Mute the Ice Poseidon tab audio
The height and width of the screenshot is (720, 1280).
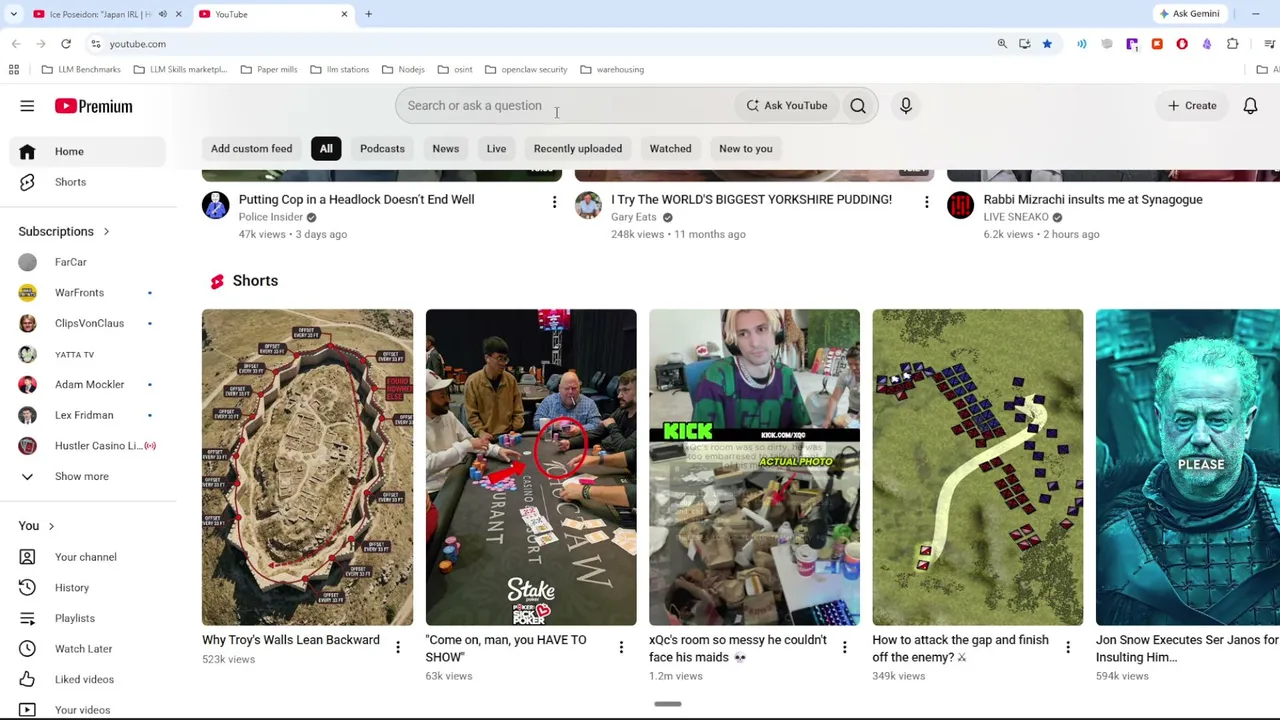[162, 14]
